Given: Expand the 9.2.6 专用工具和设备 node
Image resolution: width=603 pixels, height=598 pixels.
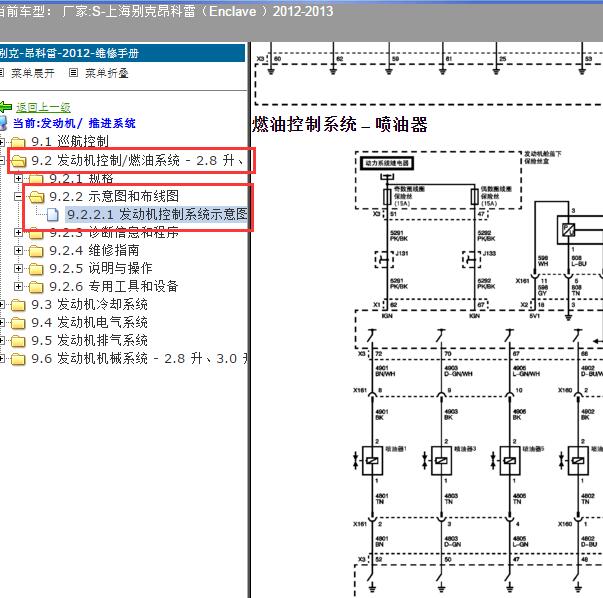Looking at the screenshot, I should (x=18, y=287).
